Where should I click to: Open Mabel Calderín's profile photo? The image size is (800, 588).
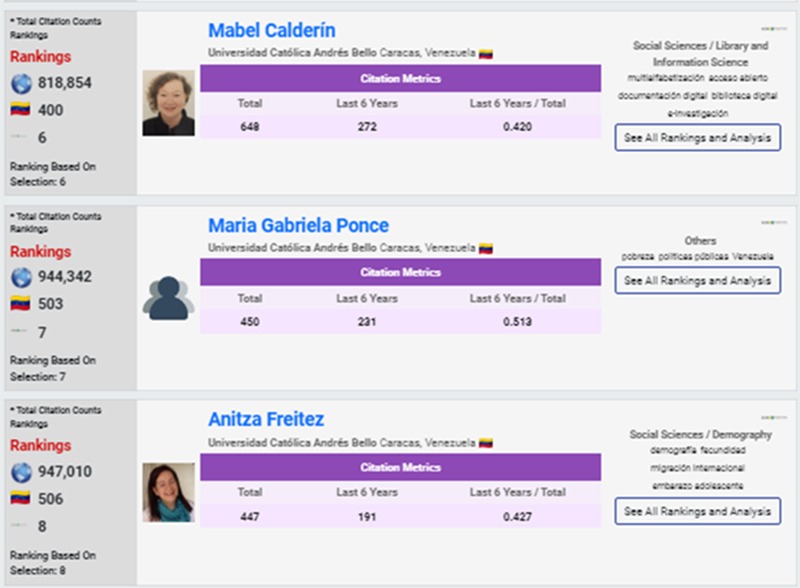(x=168, y=103)
